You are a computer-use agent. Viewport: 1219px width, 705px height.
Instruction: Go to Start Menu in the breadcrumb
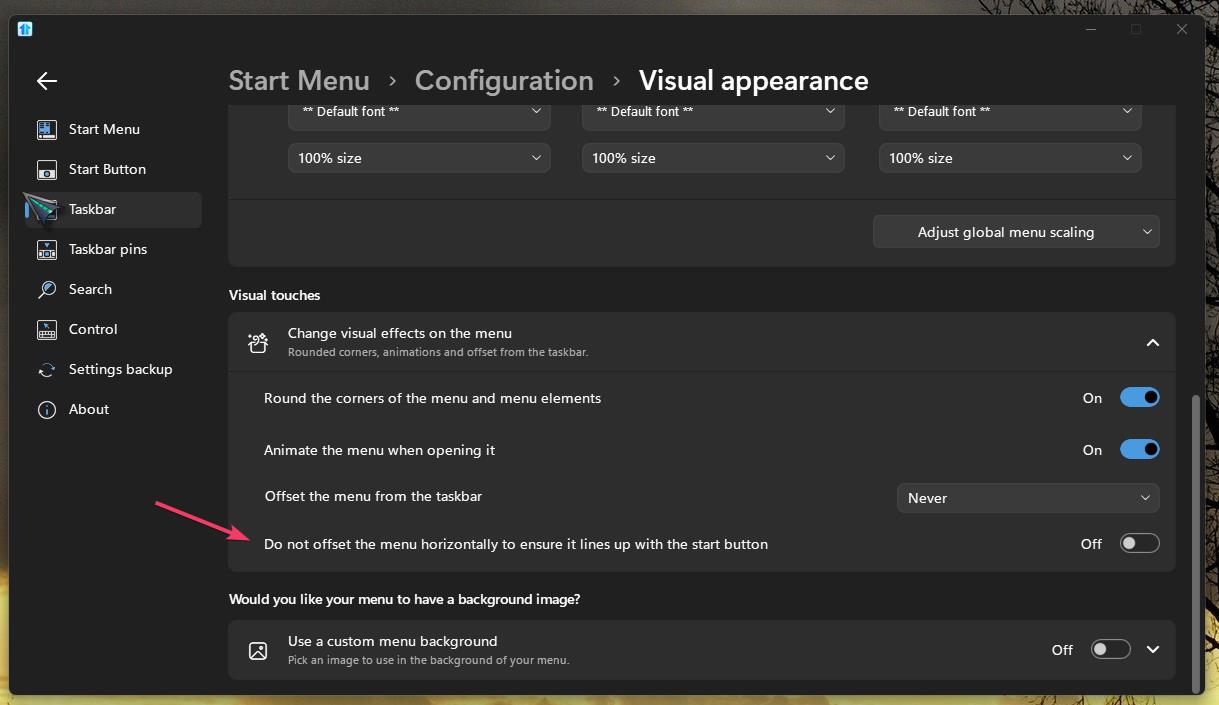pos(299,81)
